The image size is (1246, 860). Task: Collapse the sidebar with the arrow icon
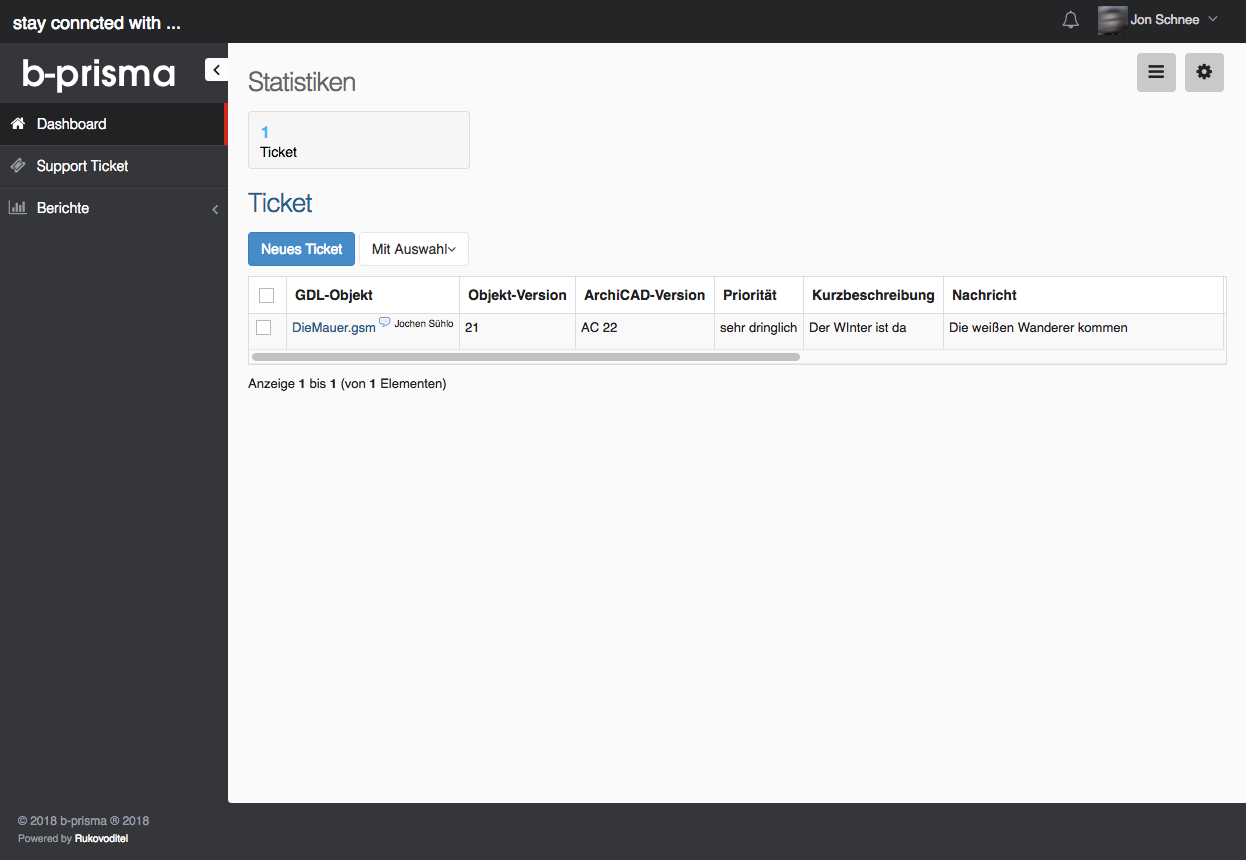click(x=216, y=69)
